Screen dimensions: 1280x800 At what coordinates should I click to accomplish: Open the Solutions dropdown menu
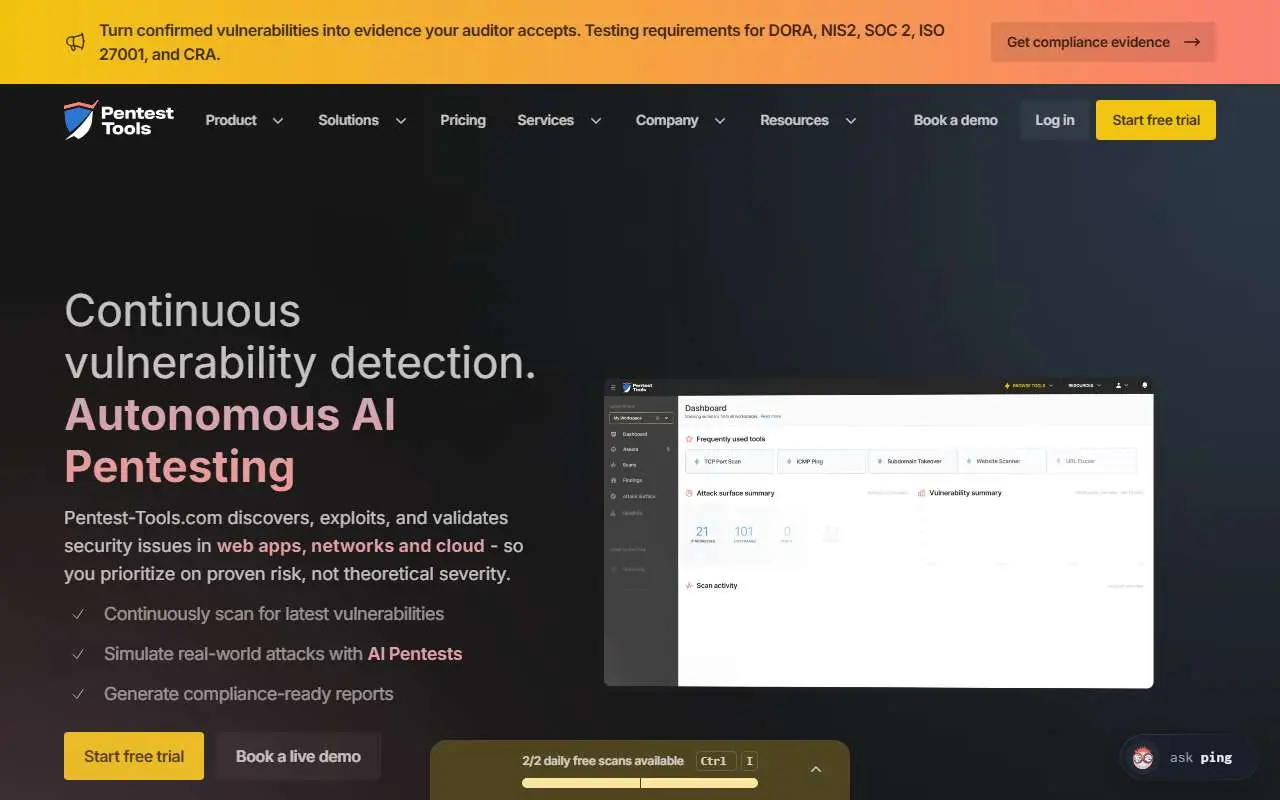[363, 120]
